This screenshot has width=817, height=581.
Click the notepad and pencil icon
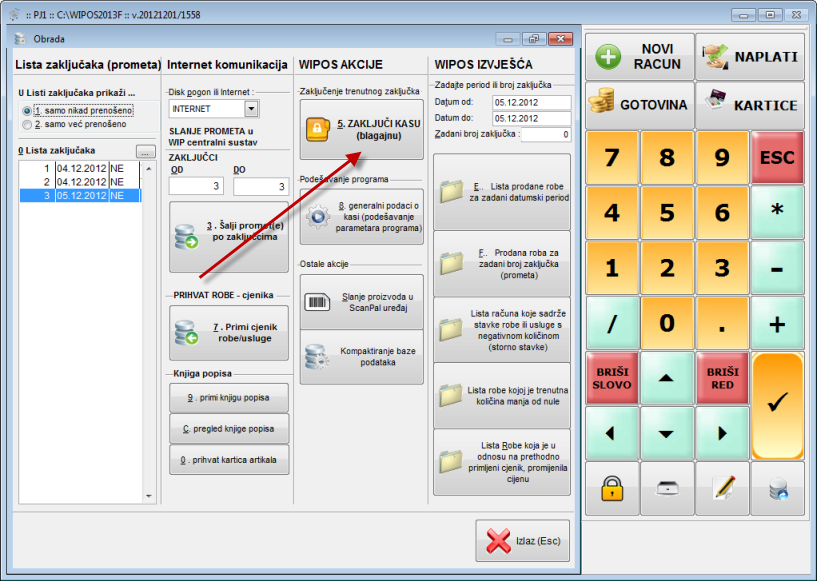pos(722,488)
